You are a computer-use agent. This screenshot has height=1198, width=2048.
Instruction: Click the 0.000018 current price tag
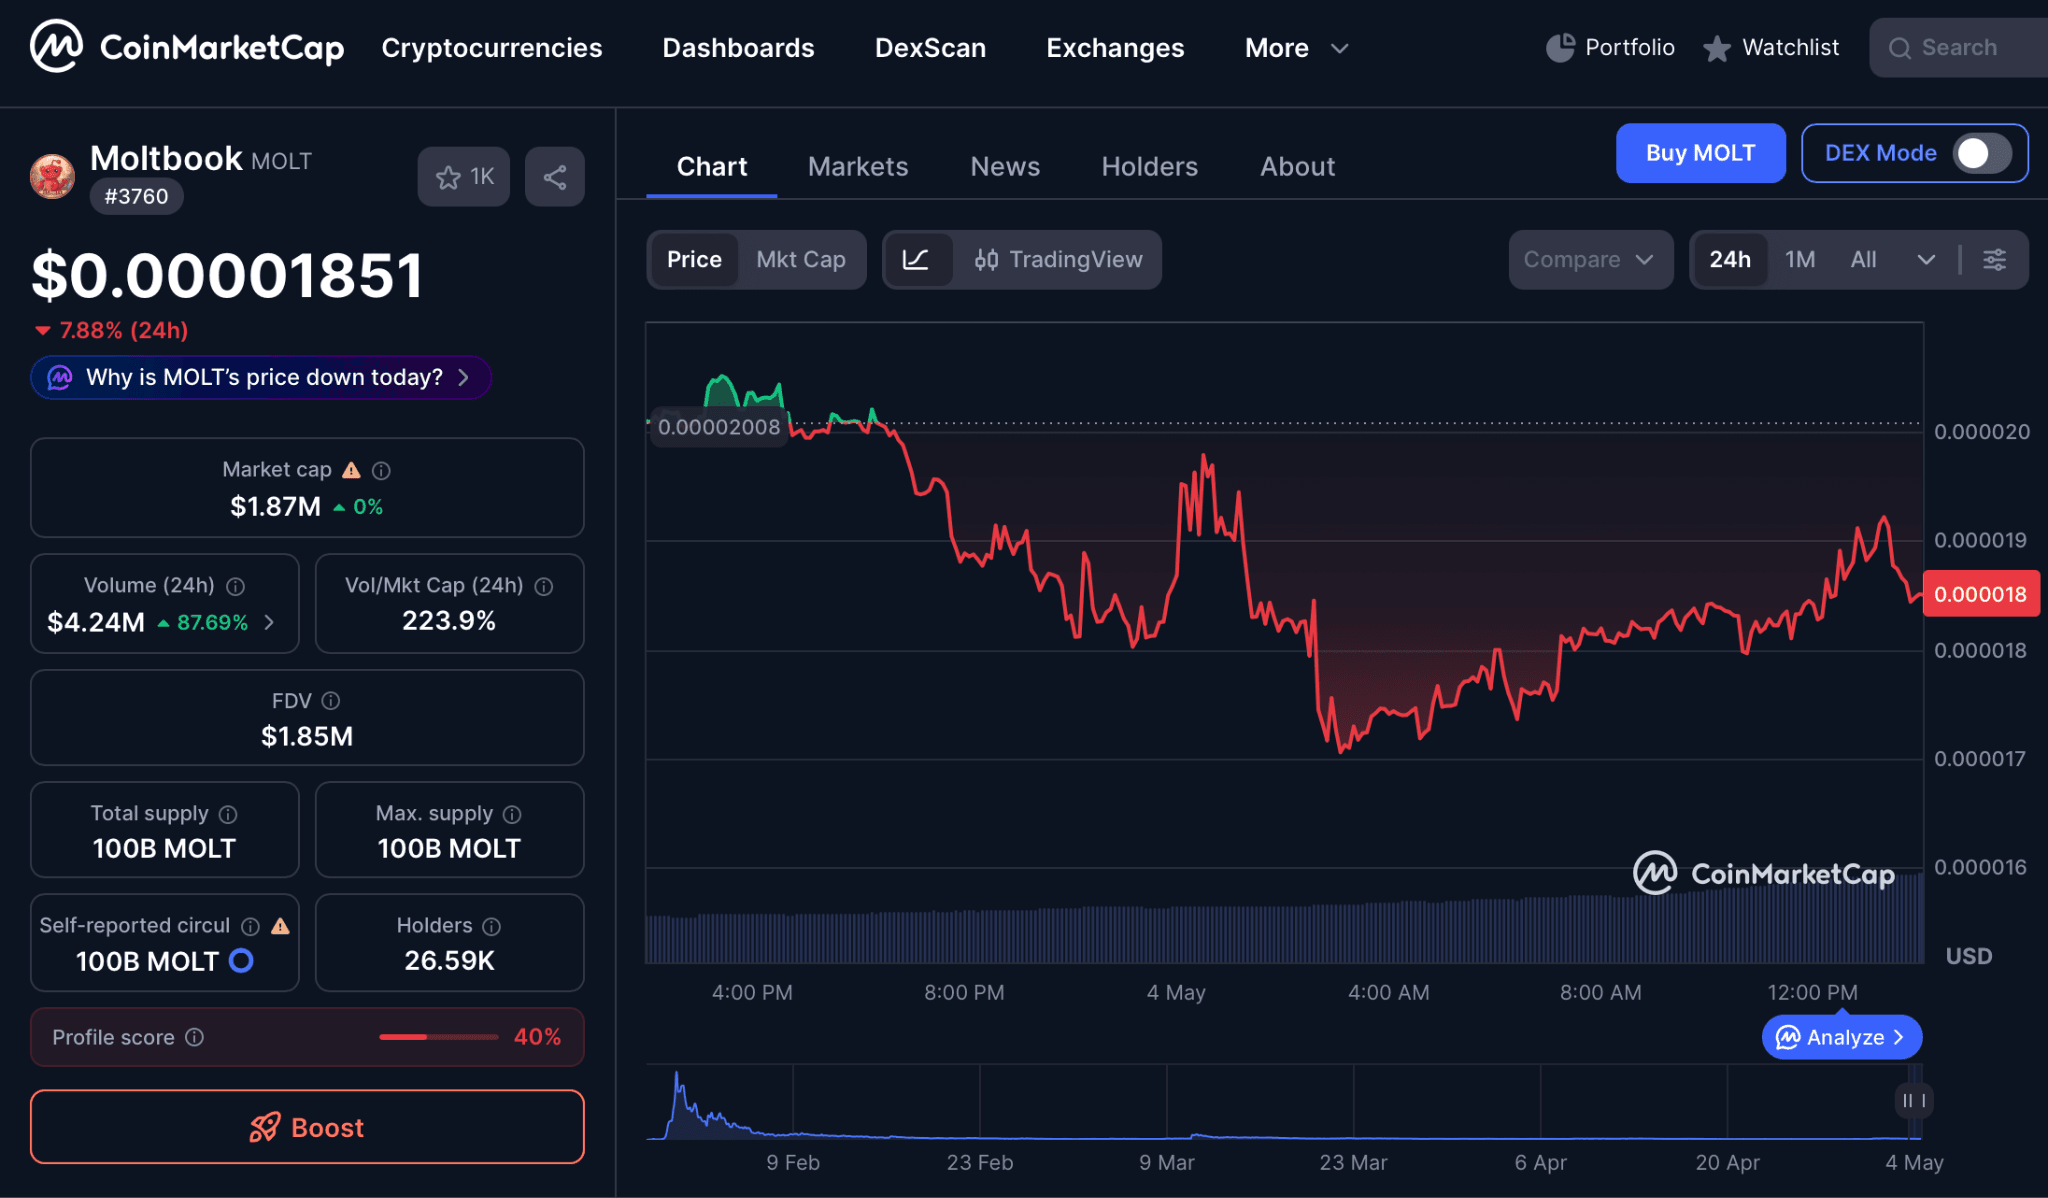pos(1980,594)
